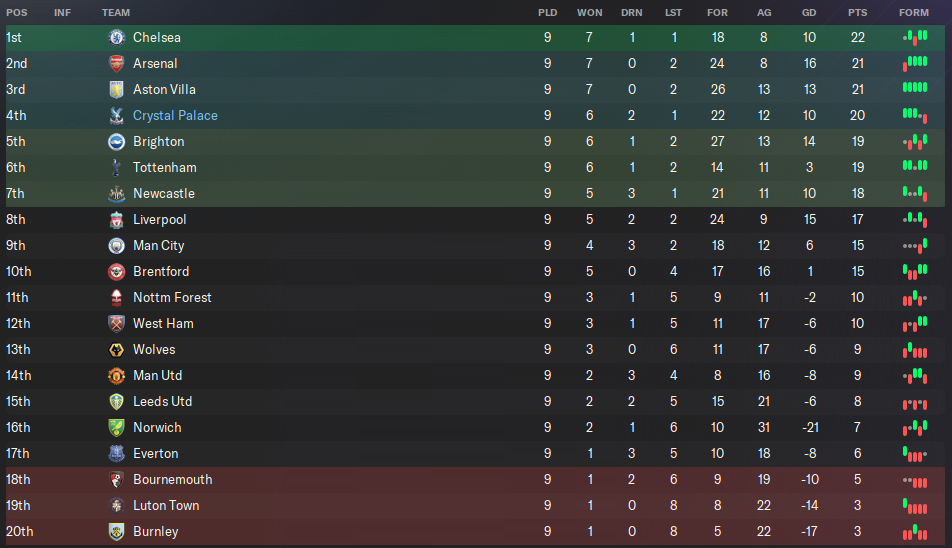Click the Arsenal club badge icon
This screenshot has height=548, width=952.
[116, 63]
